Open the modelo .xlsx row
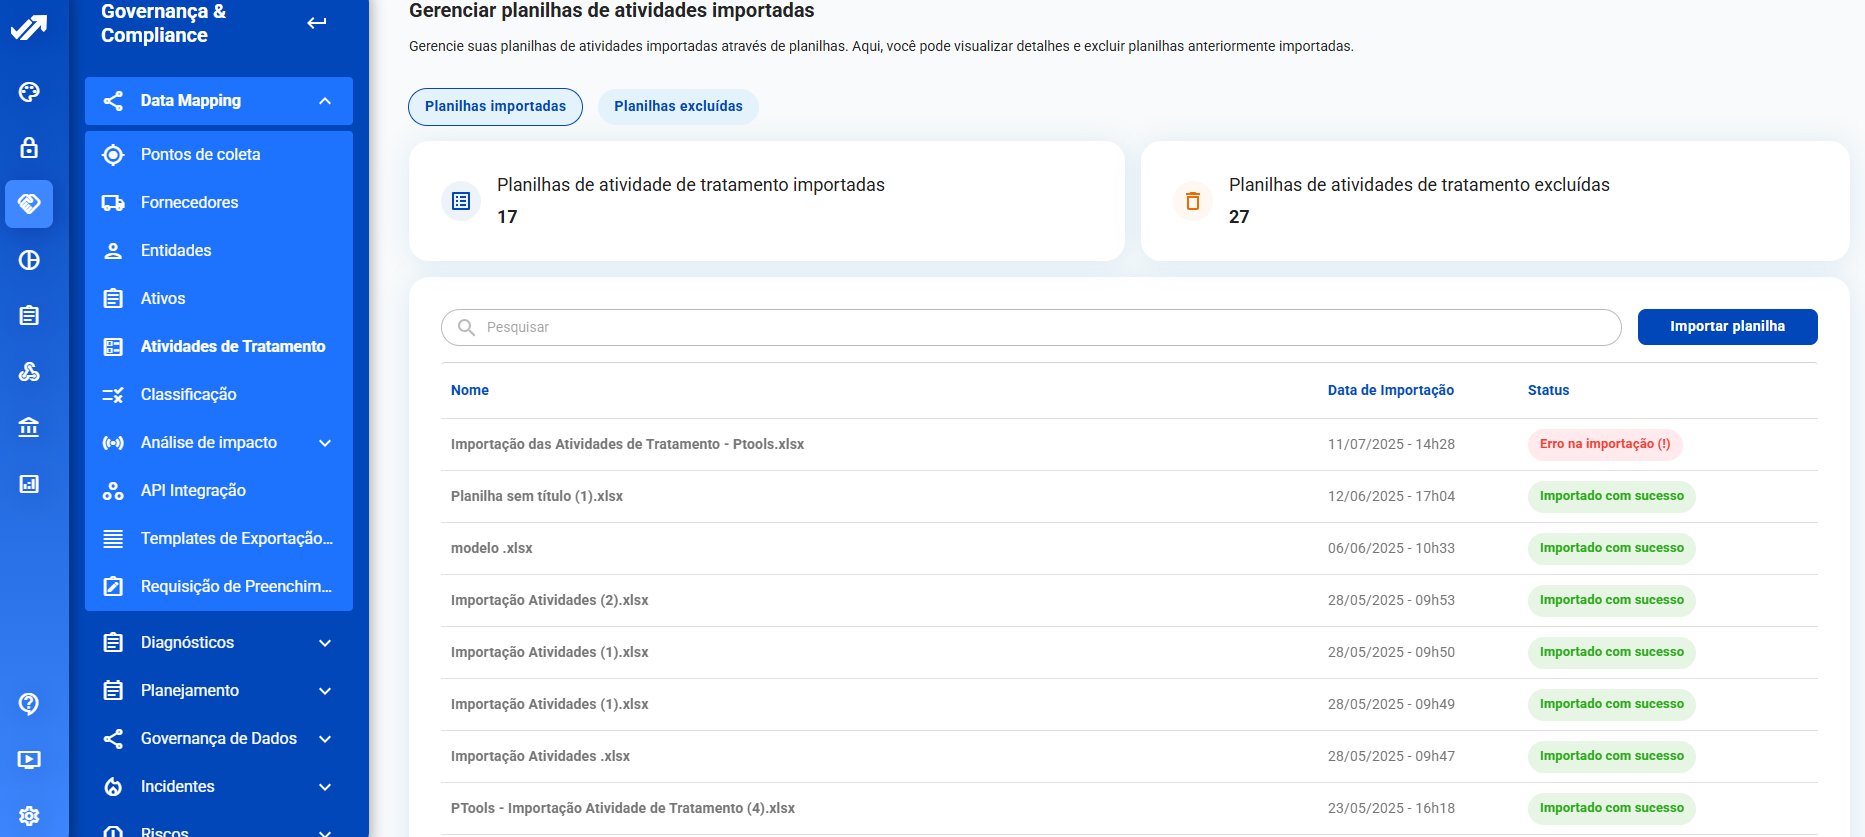The height and width of the screenshot is (837, 1865). pos(492,549)
